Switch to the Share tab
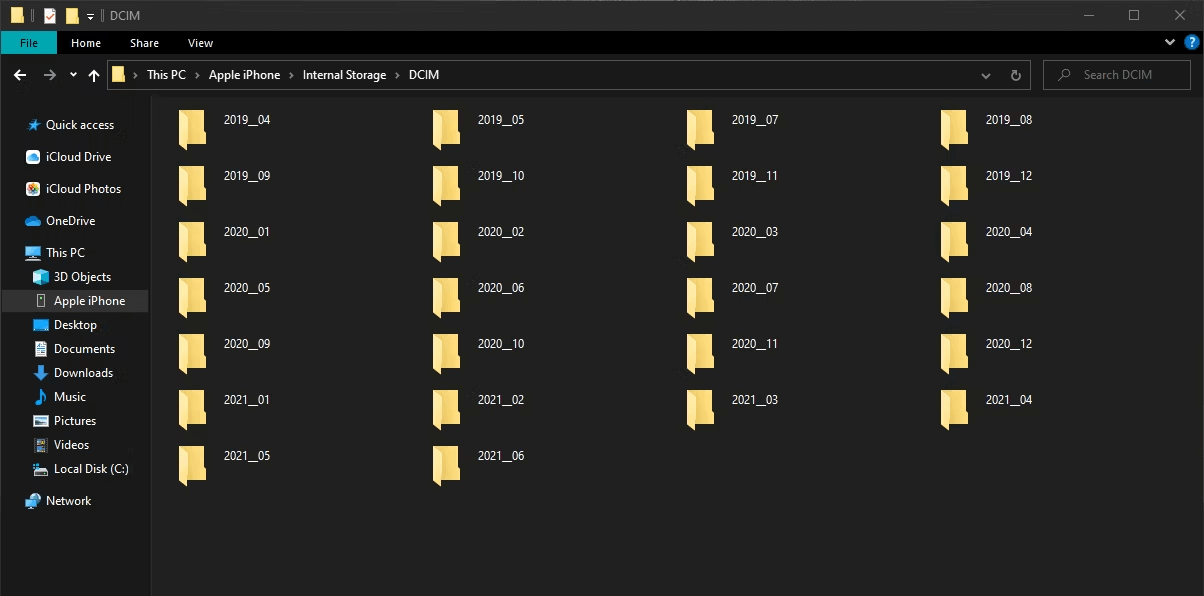1204x596 pixels. pos(144,43)
